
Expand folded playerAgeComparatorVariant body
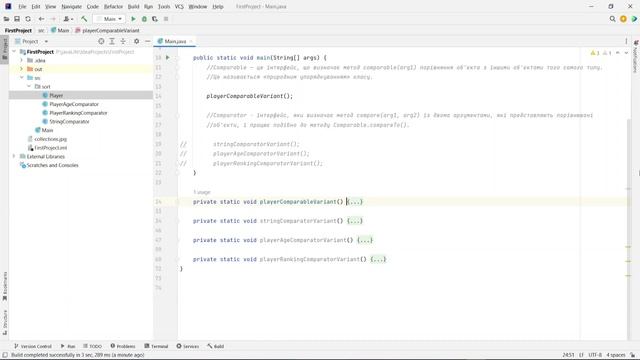(x=365, y=240)
